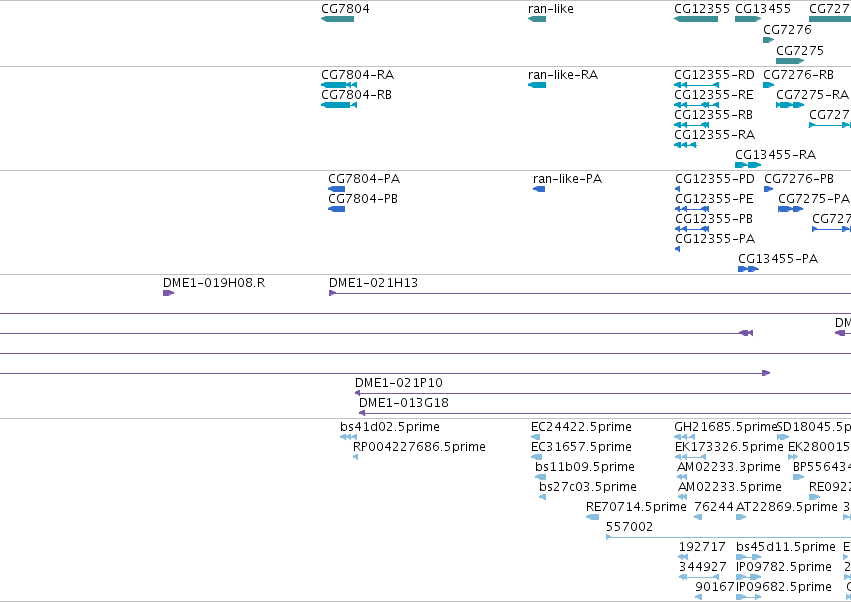Open transcript CG13455-RA

(775, 155)
